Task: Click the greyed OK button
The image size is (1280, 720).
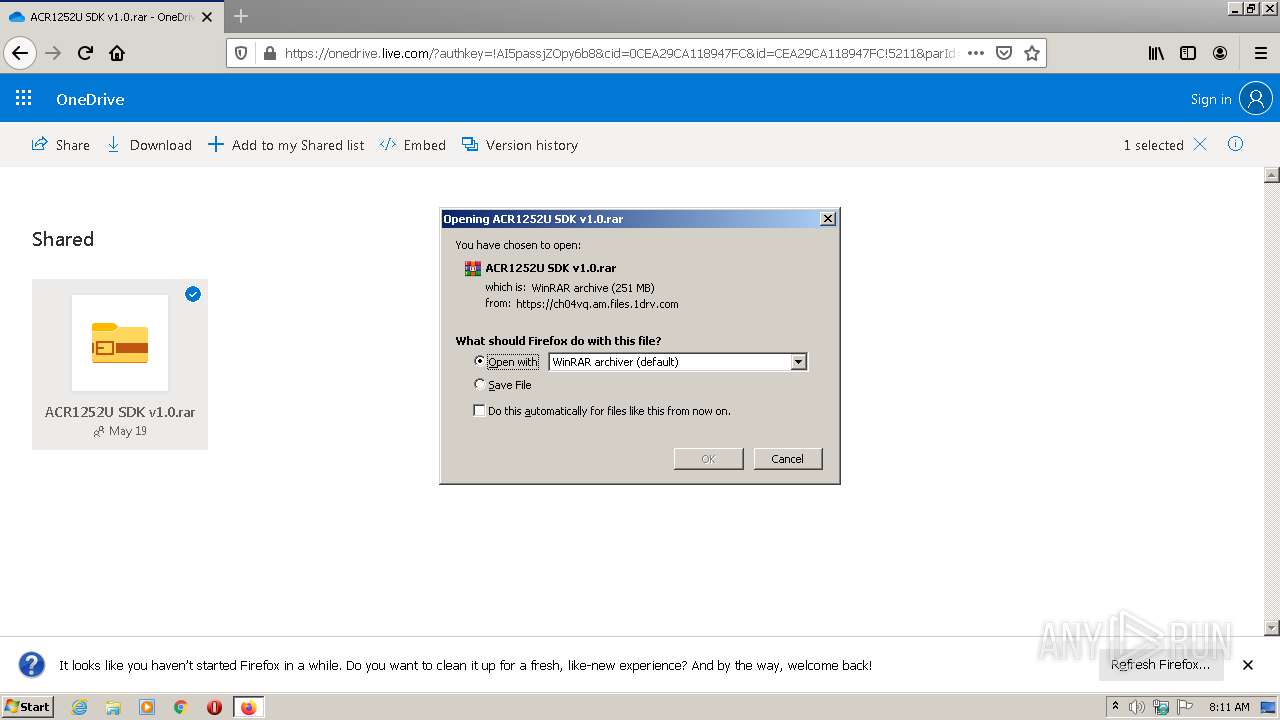Action: (x=708, y=458)
